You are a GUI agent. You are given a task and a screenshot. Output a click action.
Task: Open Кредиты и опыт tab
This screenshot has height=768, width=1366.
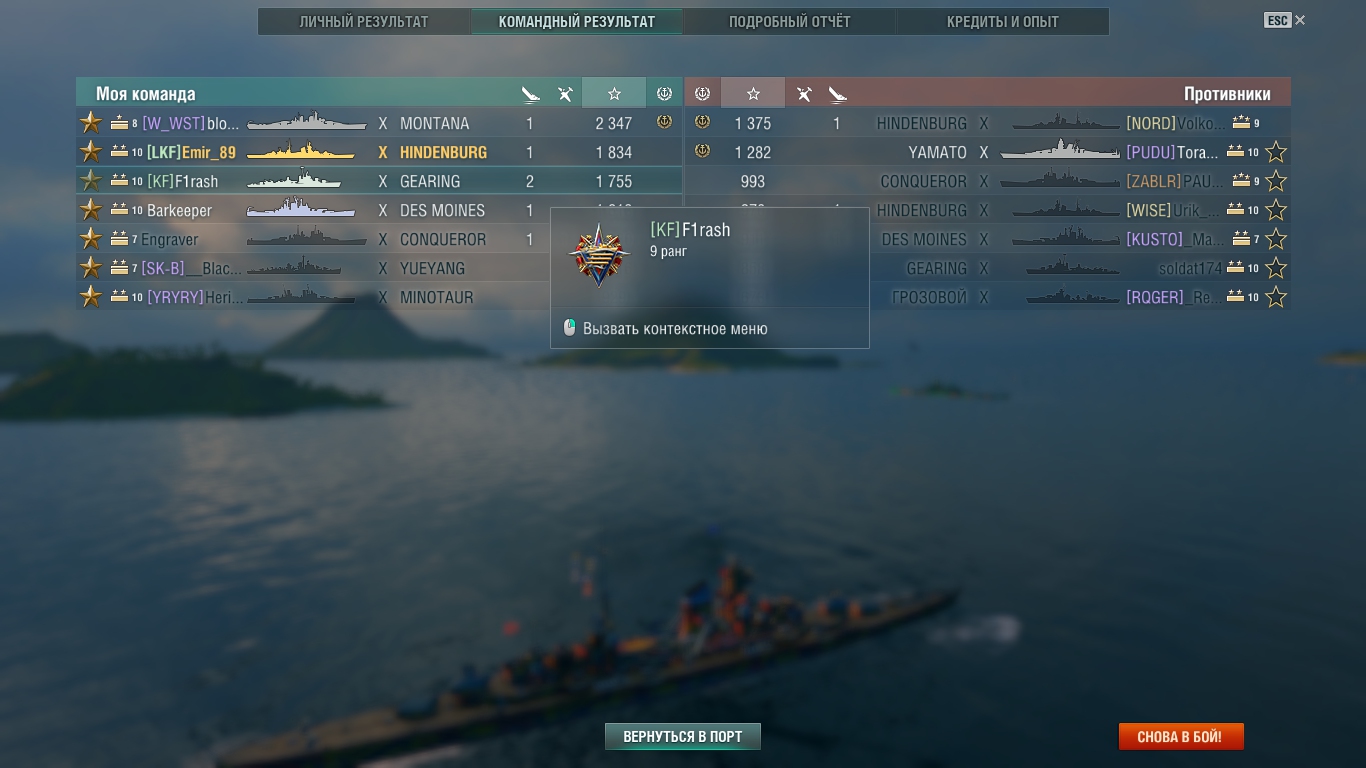tap(1003, 21)
